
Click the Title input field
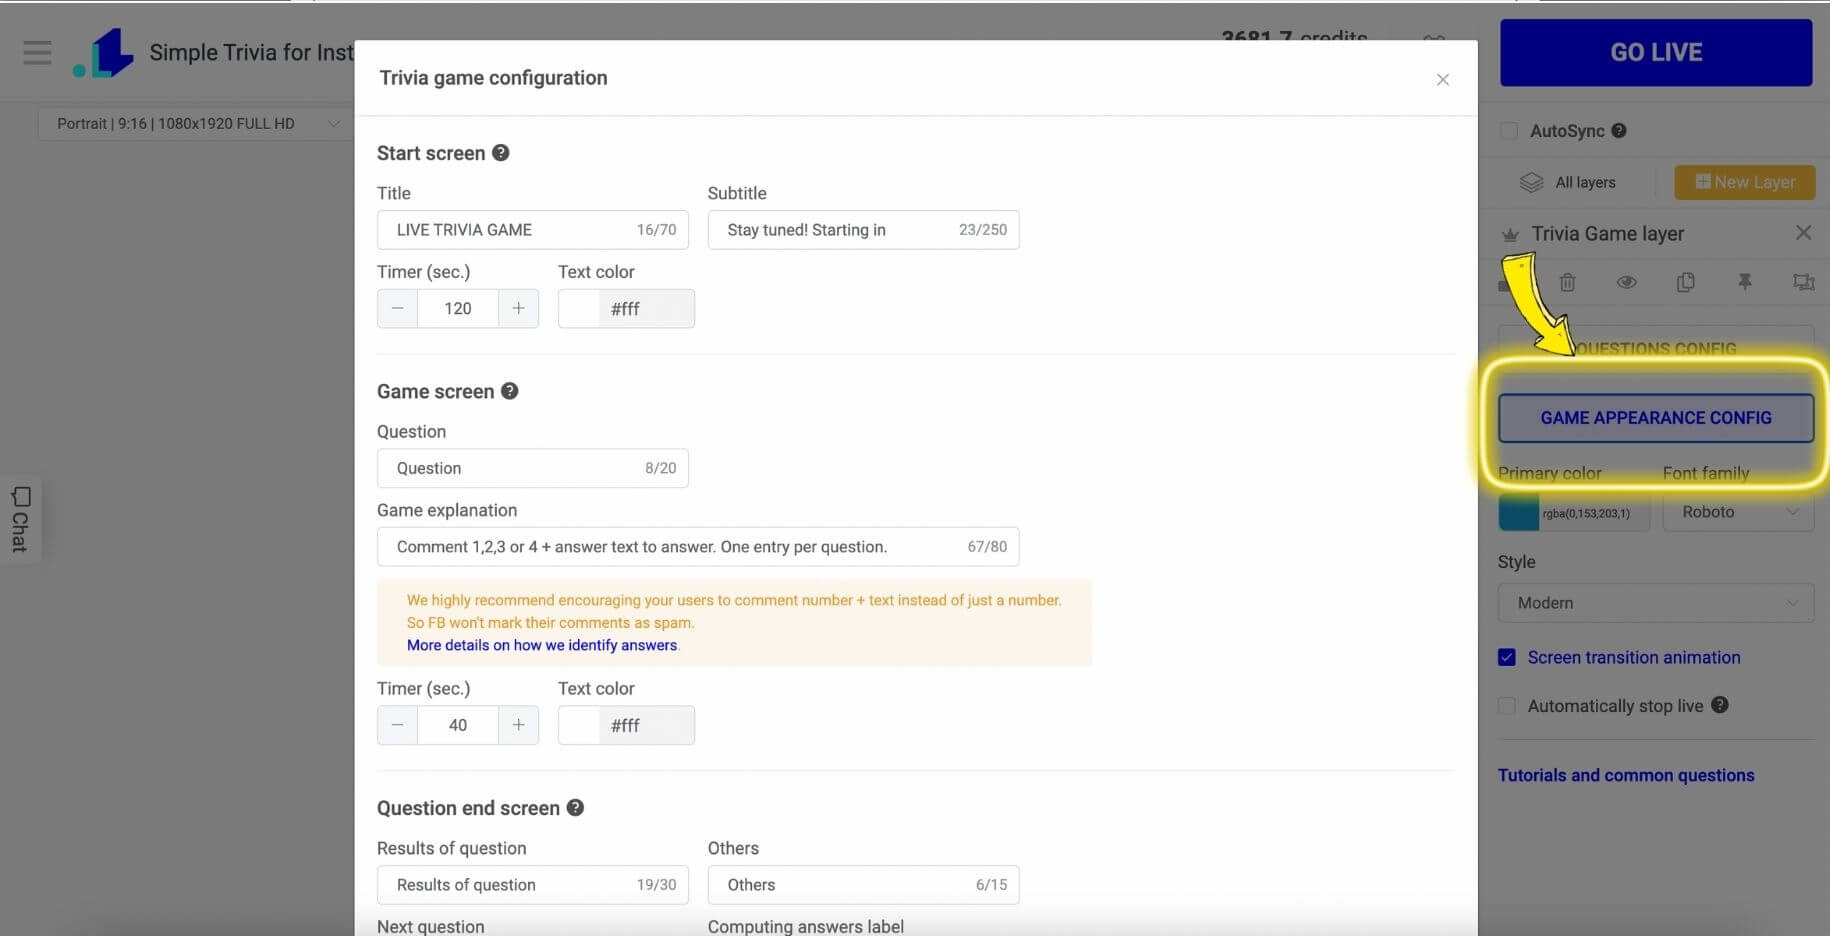tap(533, 230)
